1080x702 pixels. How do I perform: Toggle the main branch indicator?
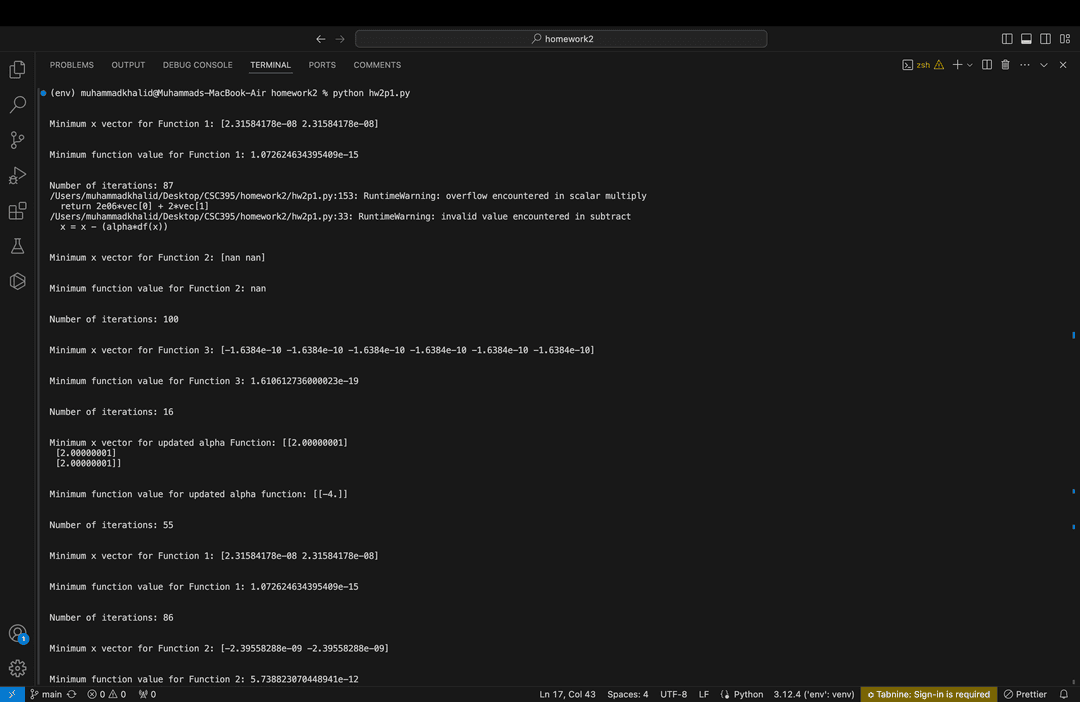tap(48, 694)
